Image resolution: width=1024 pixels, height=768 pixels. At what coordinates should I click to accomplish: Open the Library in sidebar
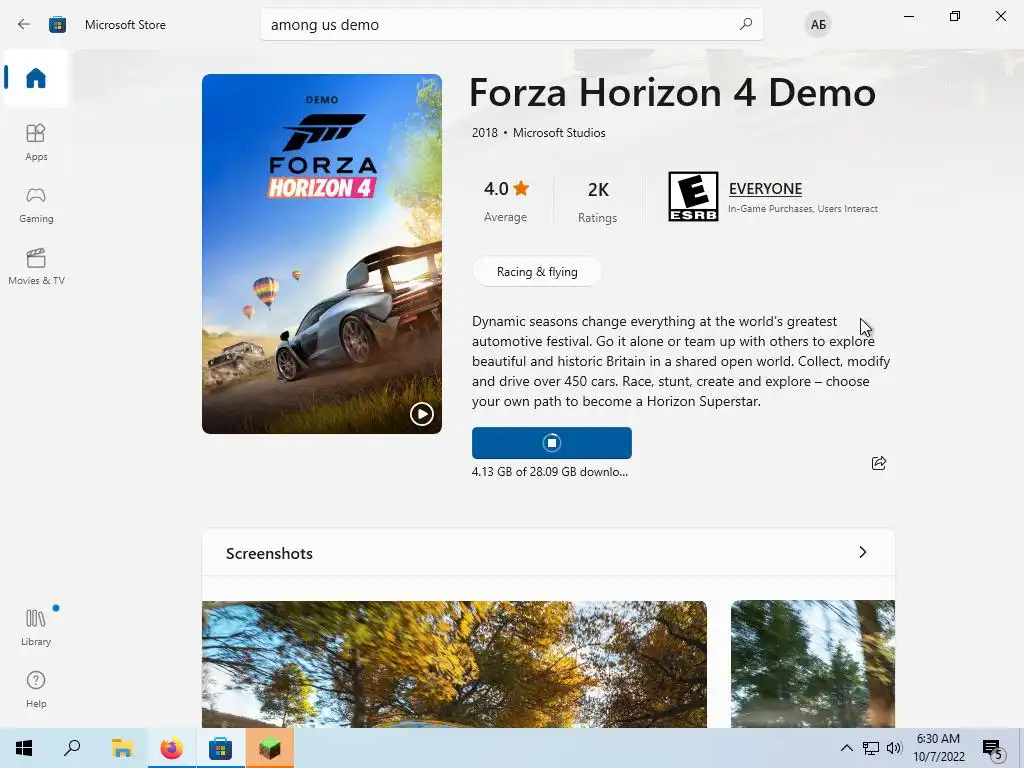click(36, 627)
